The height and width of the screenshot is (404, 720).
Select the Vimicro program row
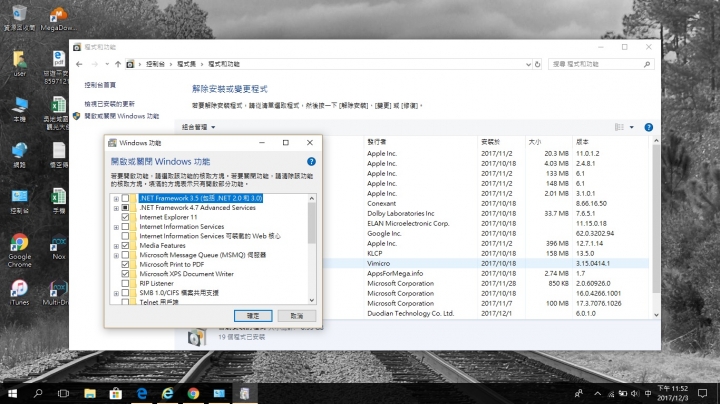click(x=486, y=264)
